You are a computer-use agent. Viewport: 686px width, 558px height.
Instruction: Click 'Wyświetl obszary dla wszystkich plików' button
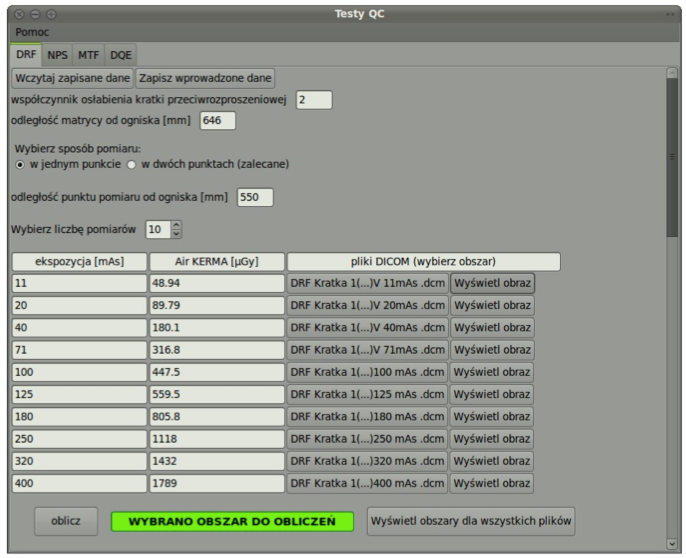click(471, 521)
